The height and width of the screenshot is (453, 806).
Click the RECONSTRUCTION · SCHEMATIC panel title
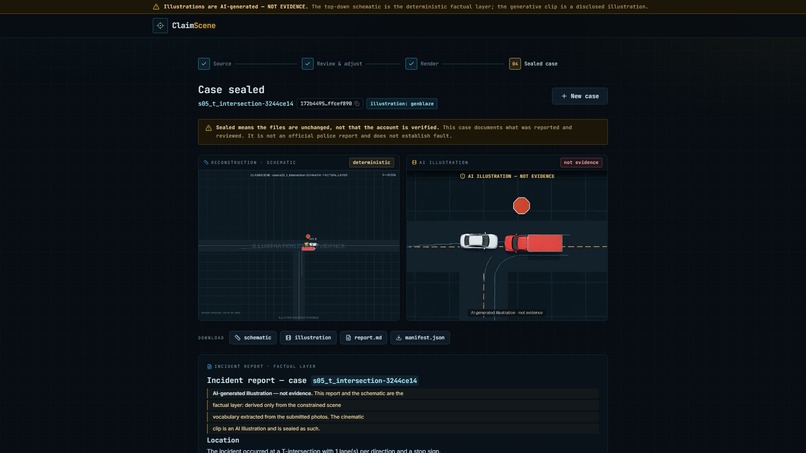pyautogui.click(x=253, y=162)
